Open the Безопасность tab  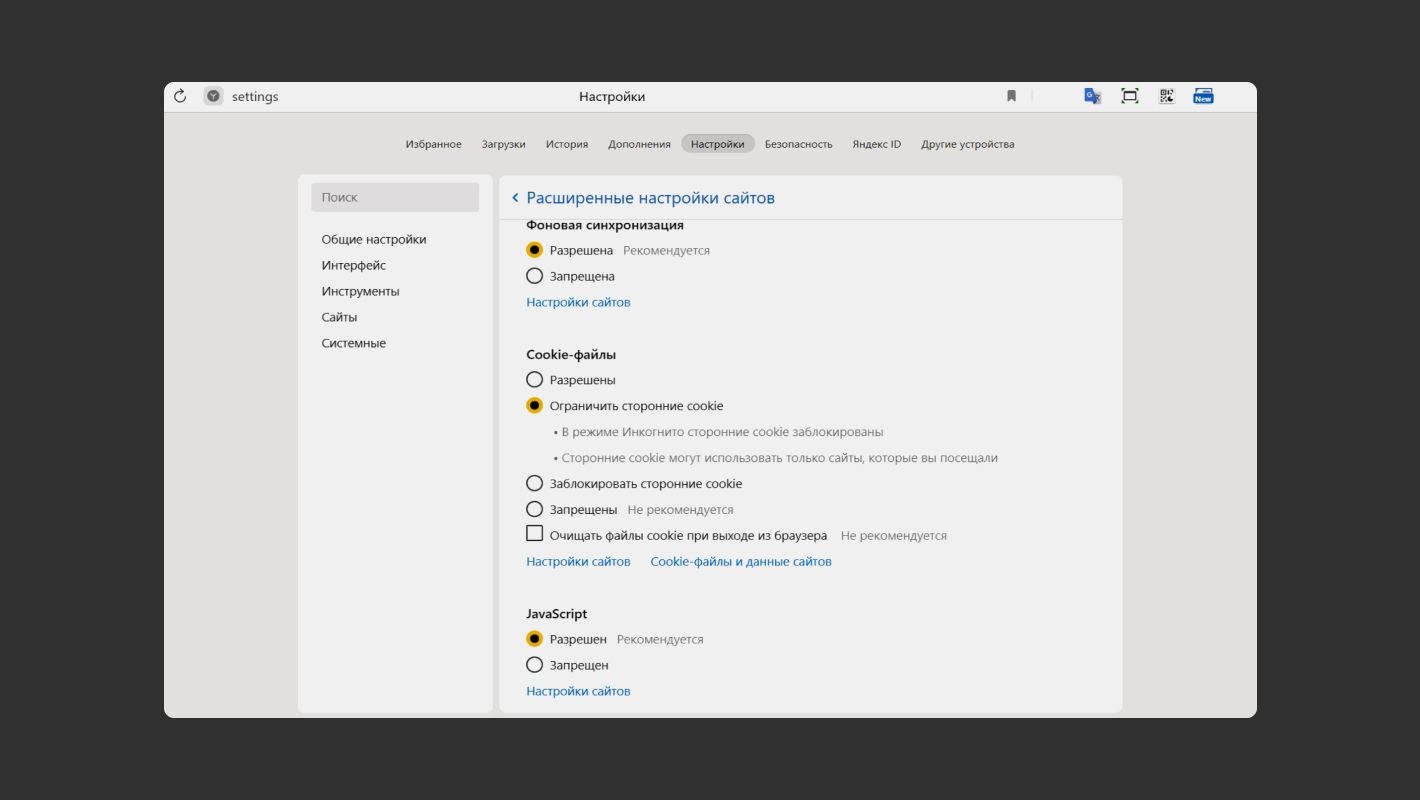(x=799, y=144)
